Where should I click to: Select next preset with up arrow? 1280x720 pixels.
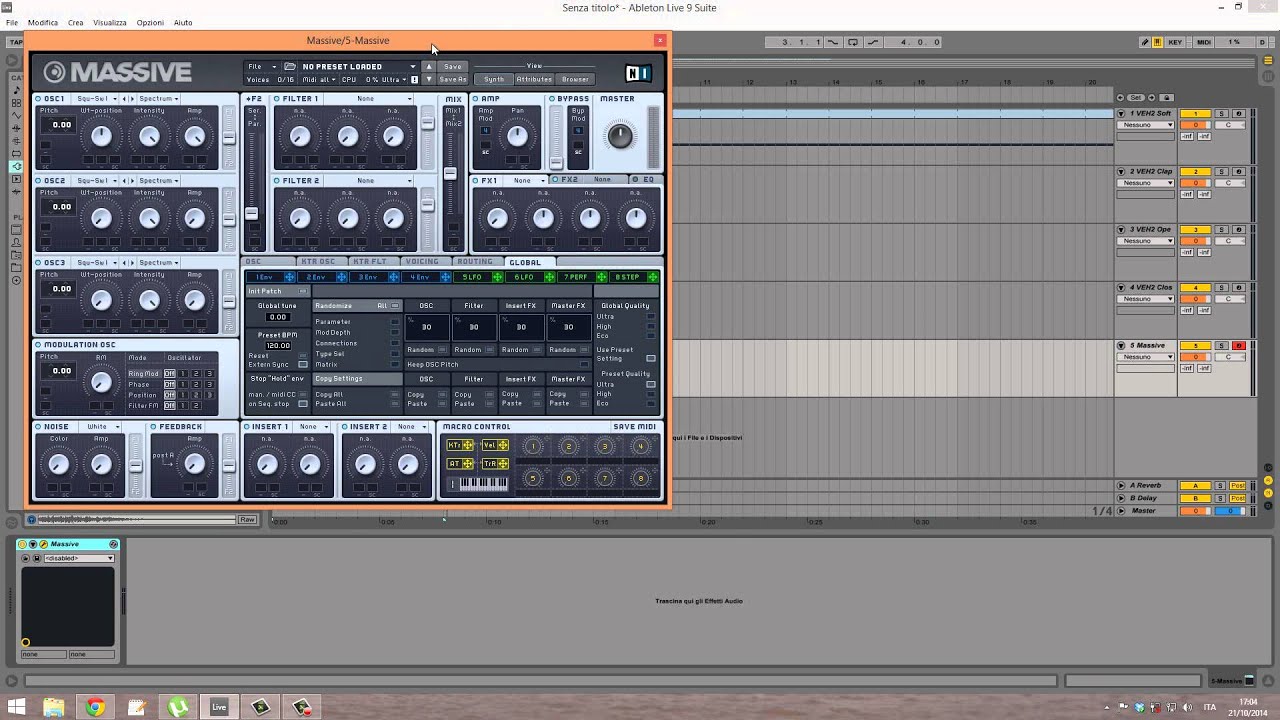click(429, 67)
